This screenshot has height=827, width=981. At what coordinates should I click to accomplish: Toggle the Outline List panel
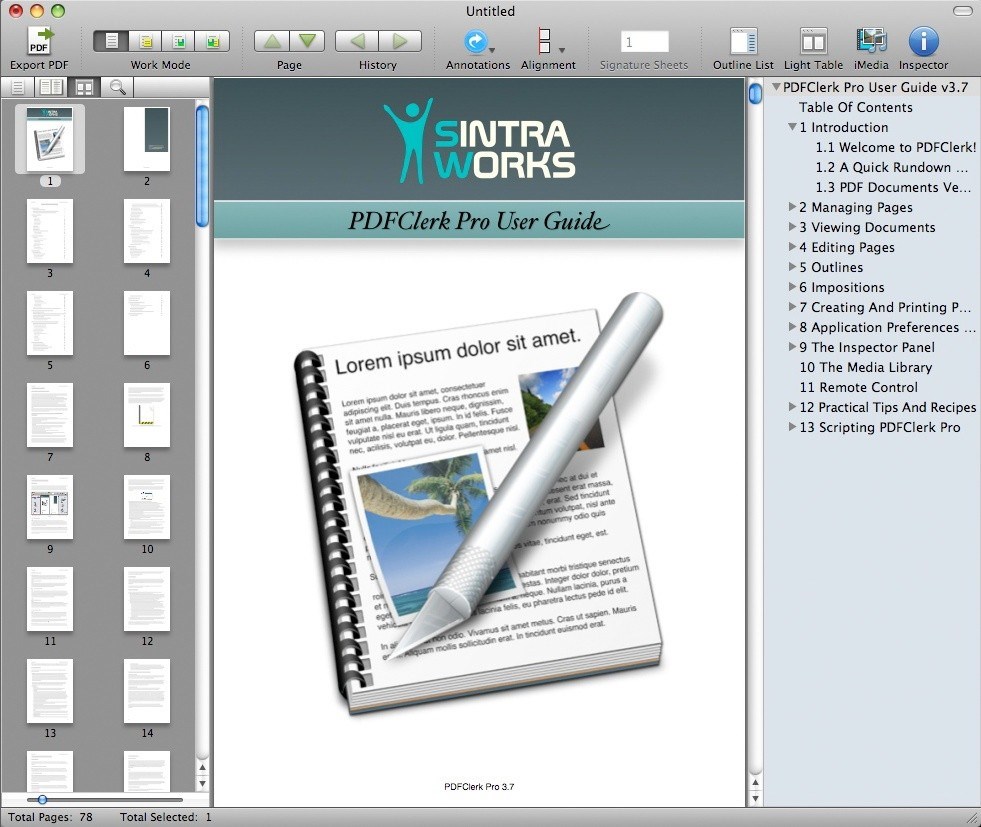pyautogui.click(x=743, y=42)
